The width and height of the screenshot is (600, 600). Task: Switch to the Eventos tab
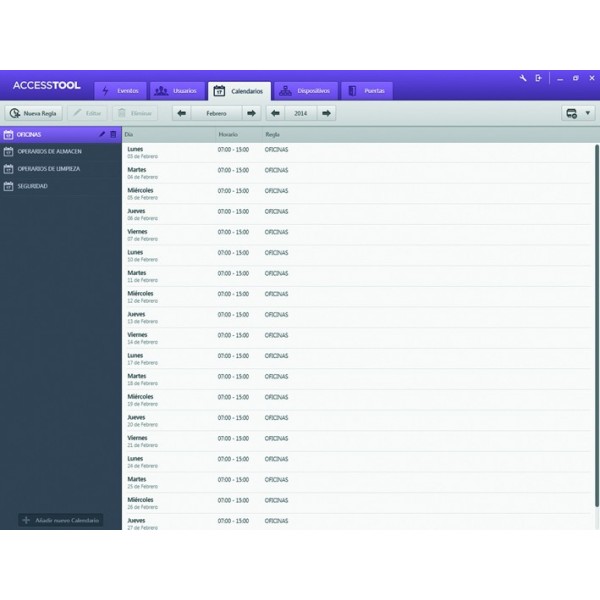click(120, 91)
